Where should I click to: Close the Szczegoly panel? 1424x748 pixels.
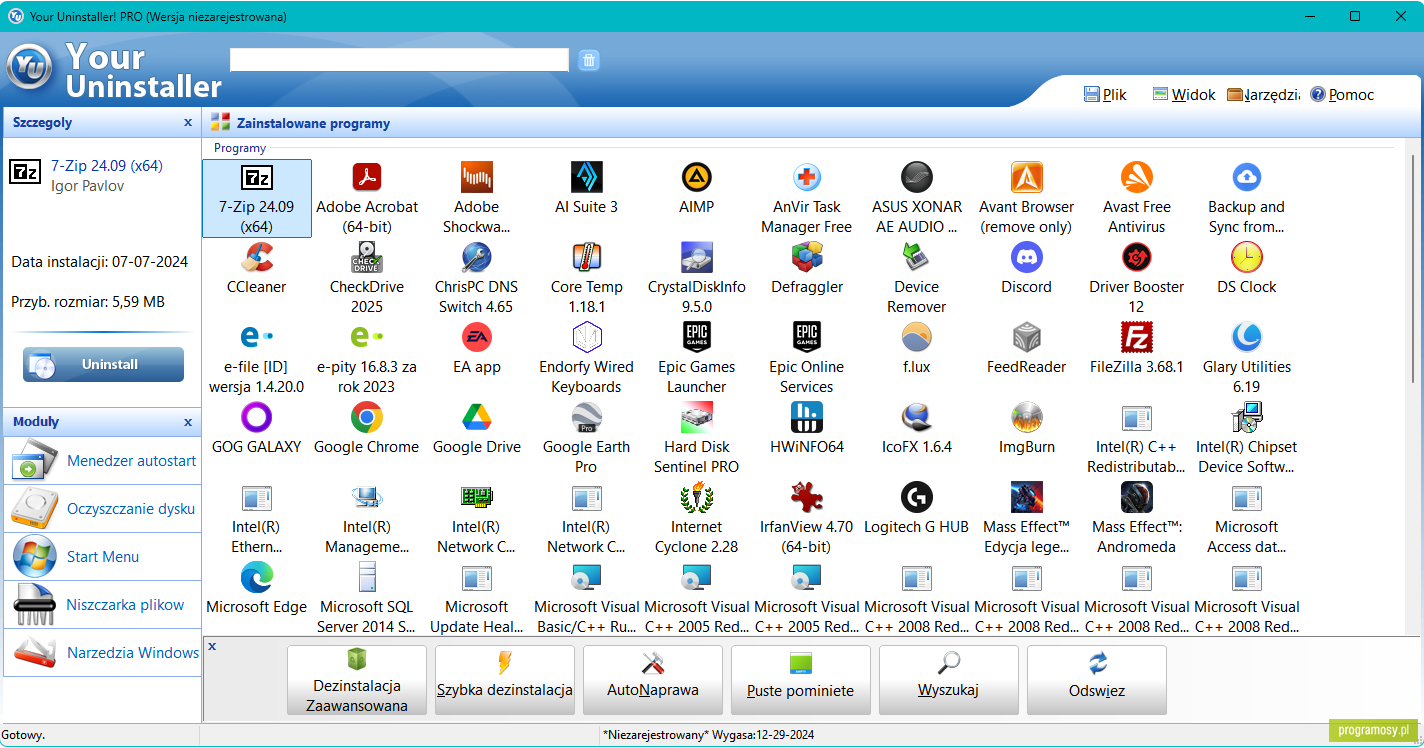coord(188,123)
